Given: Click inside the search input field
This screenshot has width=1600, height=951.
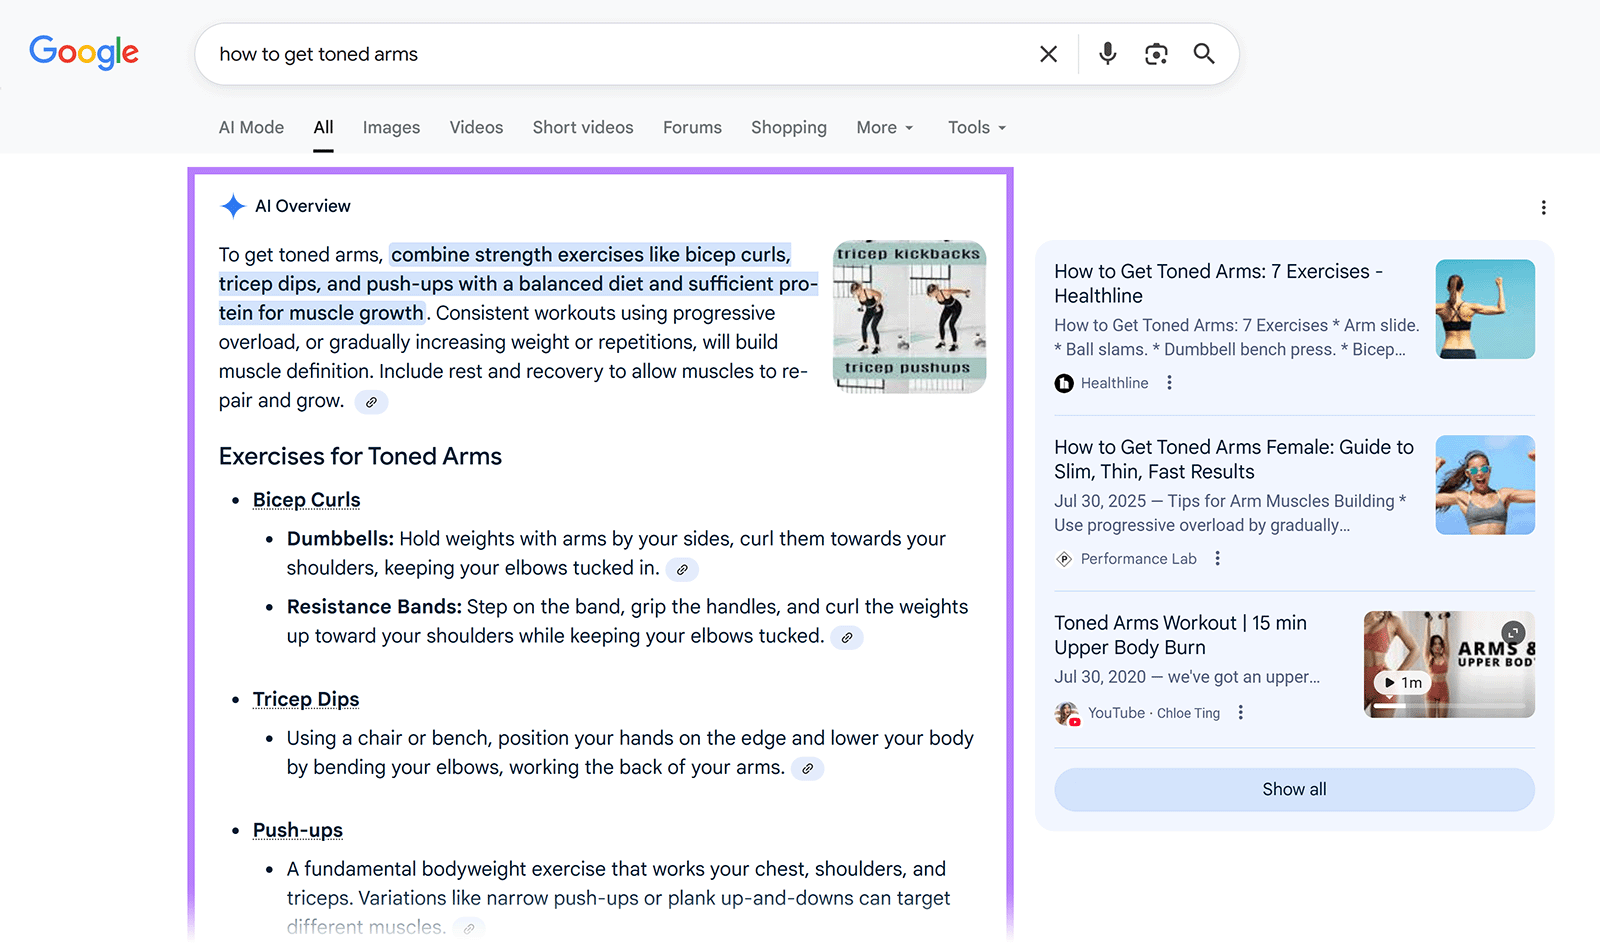Looking at the screenshot, I should pyautogui.click(x=600, y=54).
